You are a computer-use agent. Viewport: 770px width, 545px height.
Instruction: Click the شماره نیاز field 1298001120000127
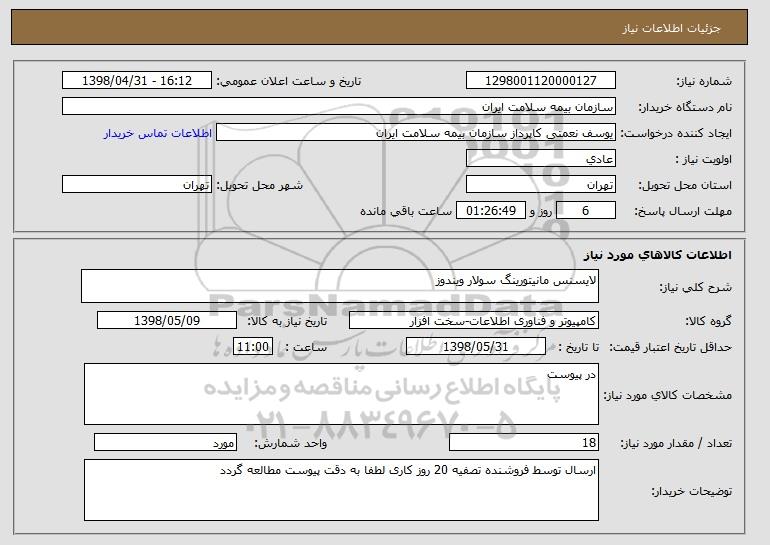pyautogui.click(x=541, y=81)
